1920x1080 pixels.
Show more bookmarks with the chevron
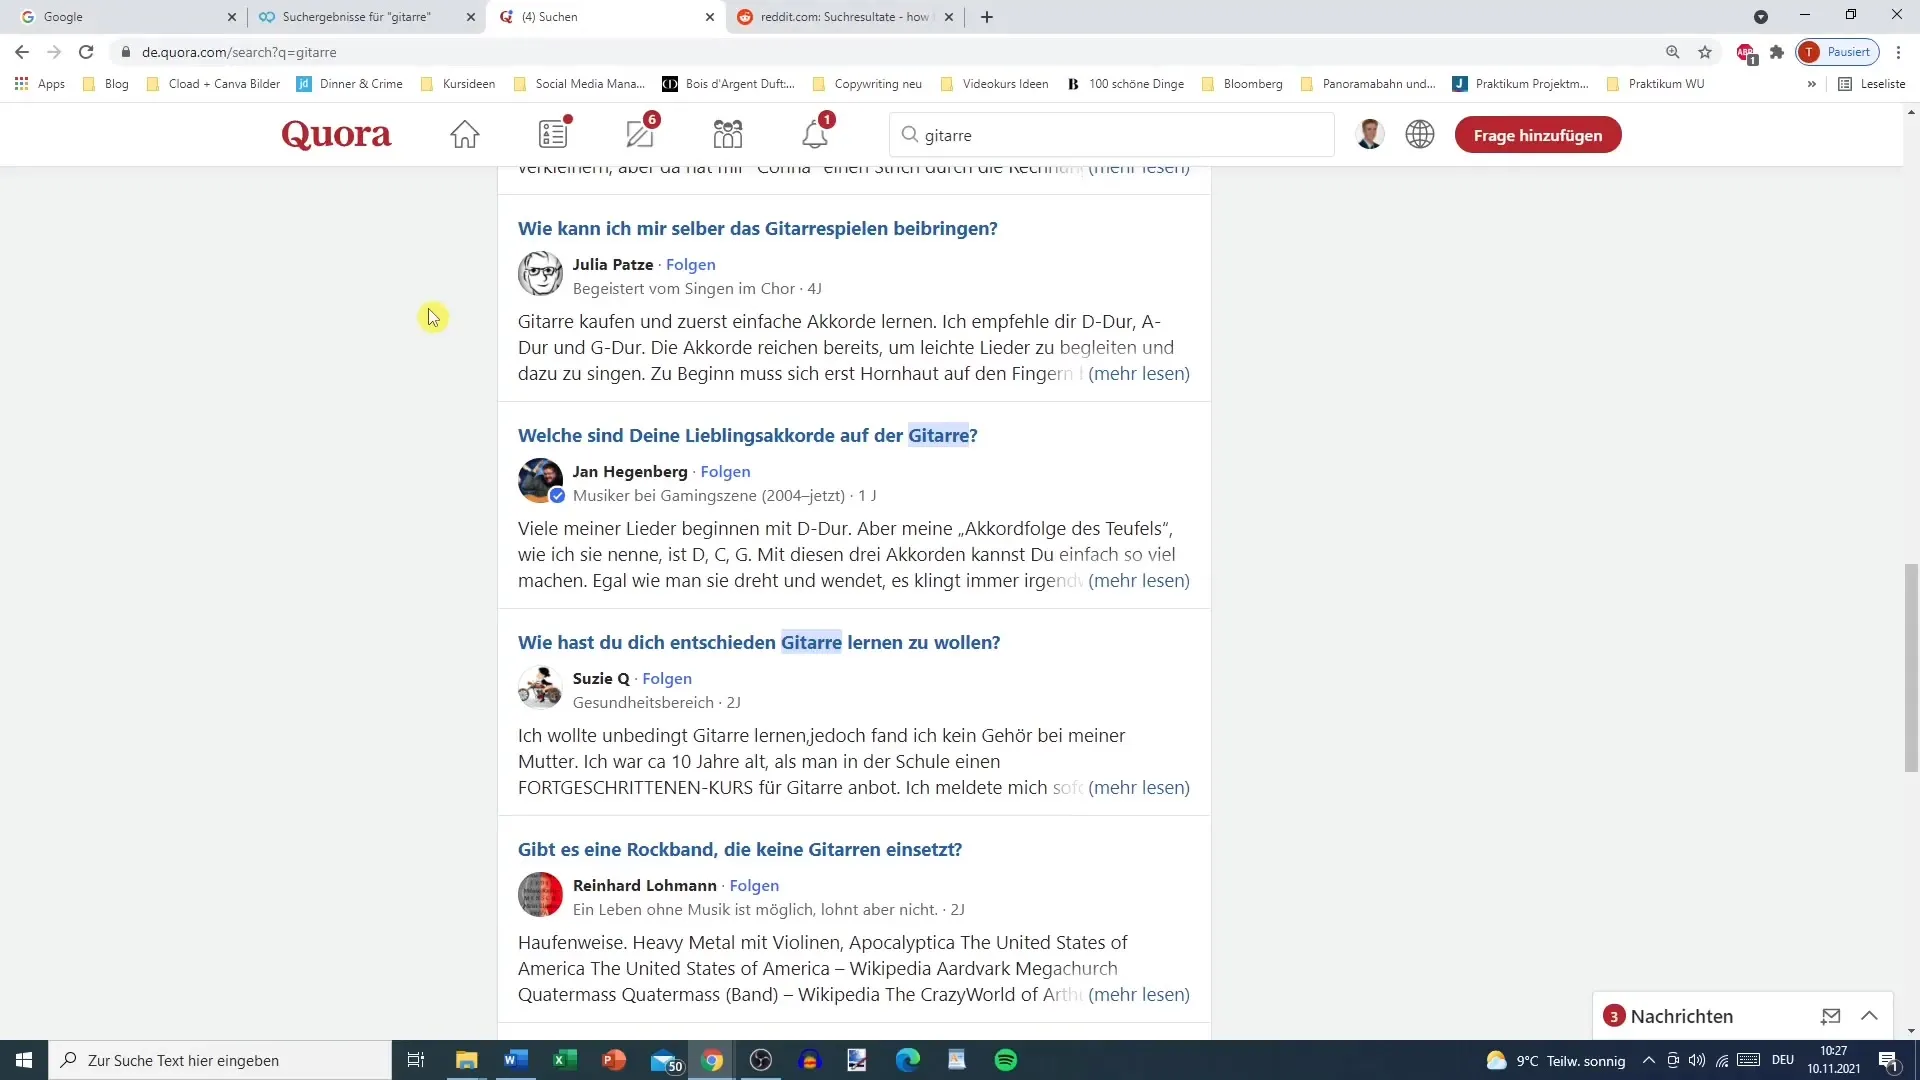point(1812,84)
